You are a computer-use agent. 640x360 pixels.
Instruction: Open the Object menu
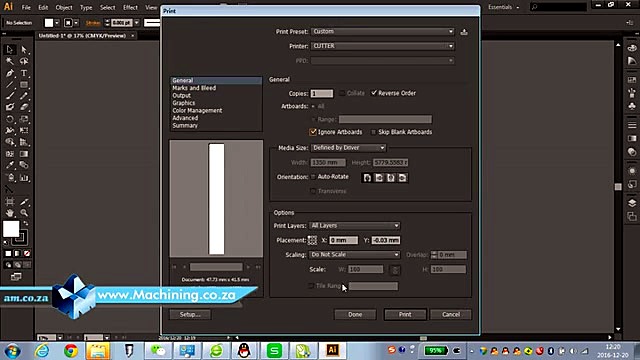click(64, 7)
